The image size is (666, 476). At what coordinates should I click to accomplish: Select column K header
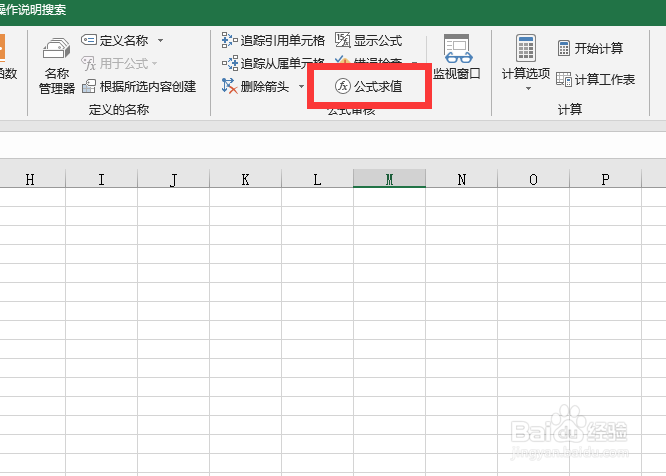pos(245,179)
